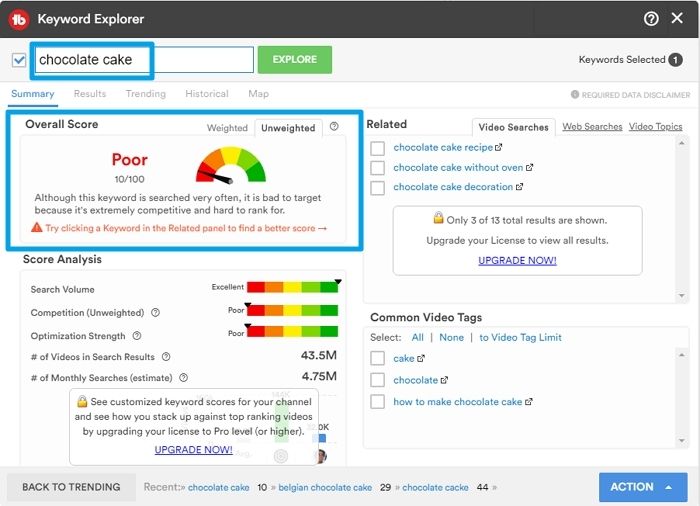This screenshot has width=700, height=506.
Task: Check the chocolate cake decoration checkbox
Action: (378, 188)
